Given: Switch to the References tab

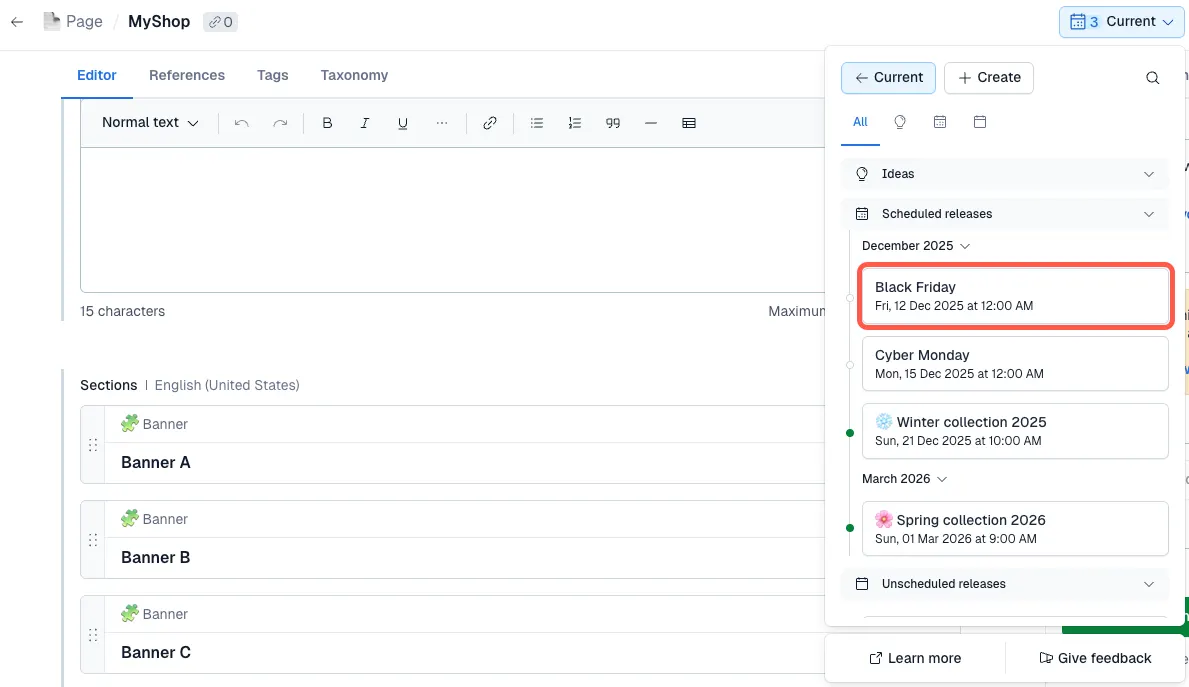Looking at the screenshot, I should point(187,75).
